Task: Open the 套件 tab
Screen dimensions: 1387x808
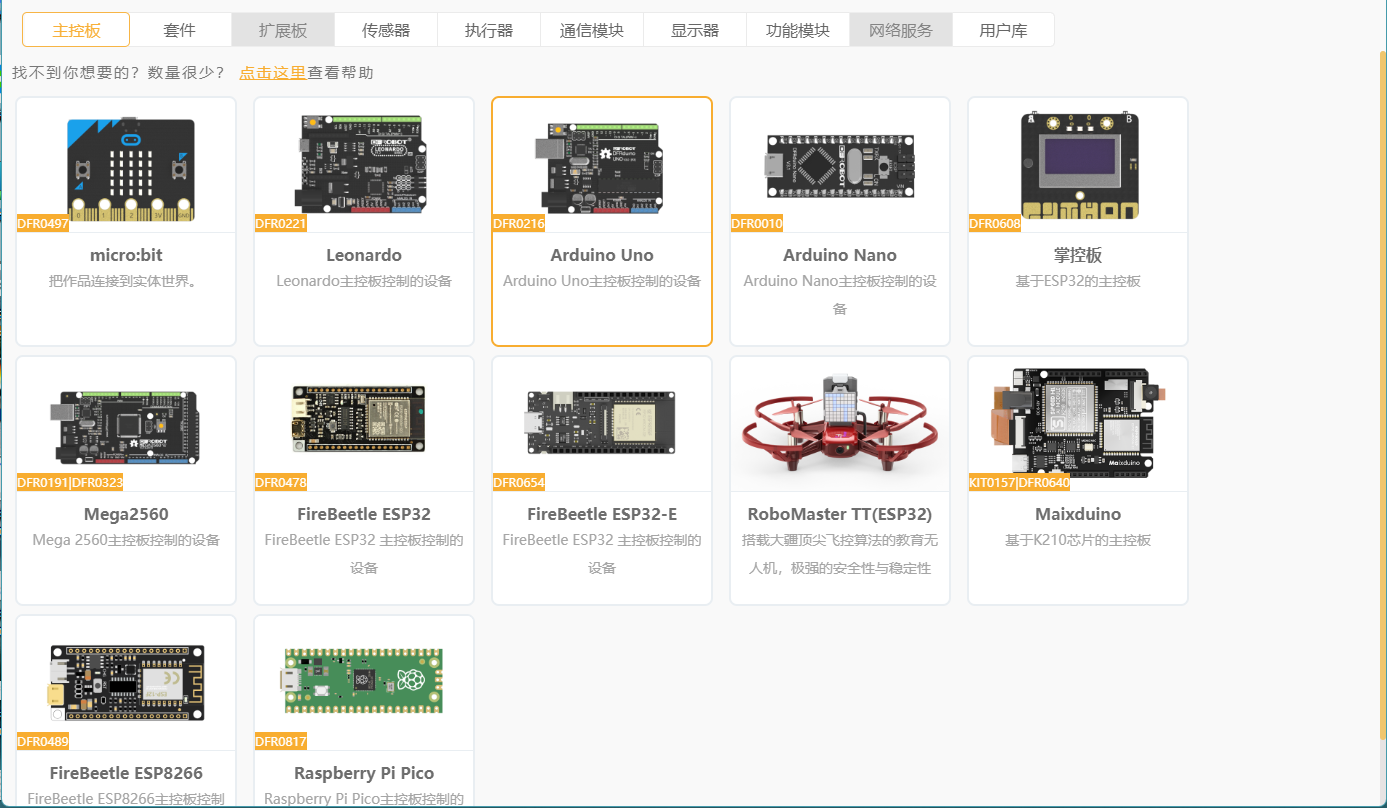Action: point(180,31)
